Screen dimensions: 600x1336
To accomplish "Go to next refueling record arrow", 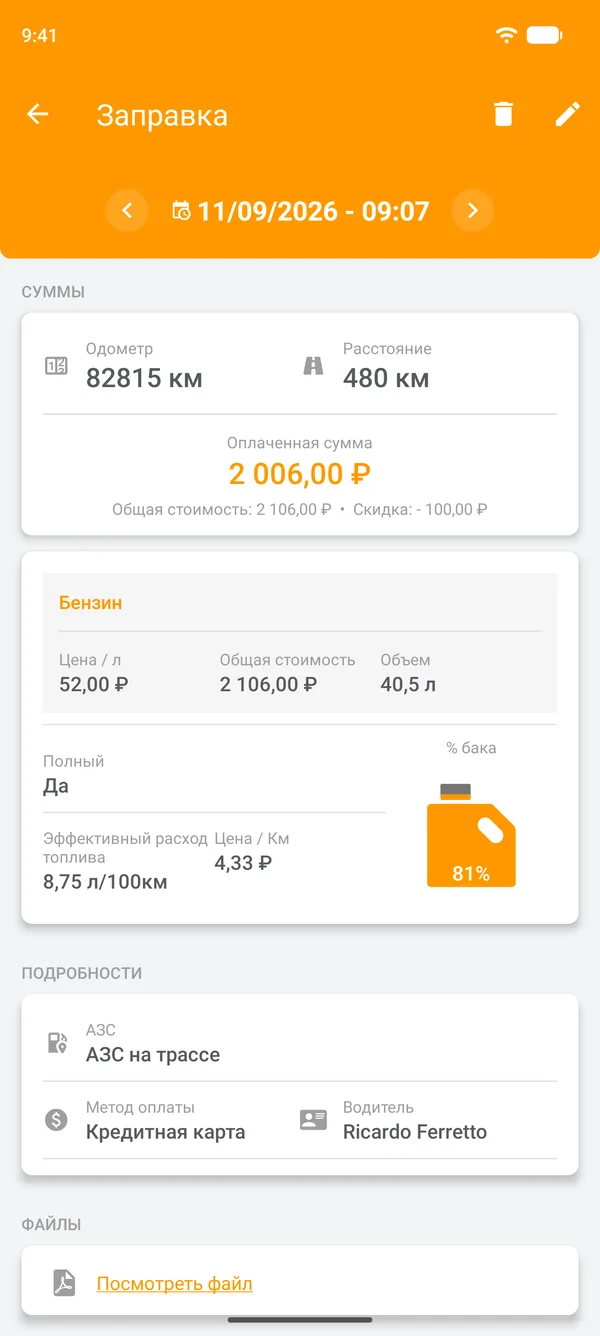I will coord(473,211).
